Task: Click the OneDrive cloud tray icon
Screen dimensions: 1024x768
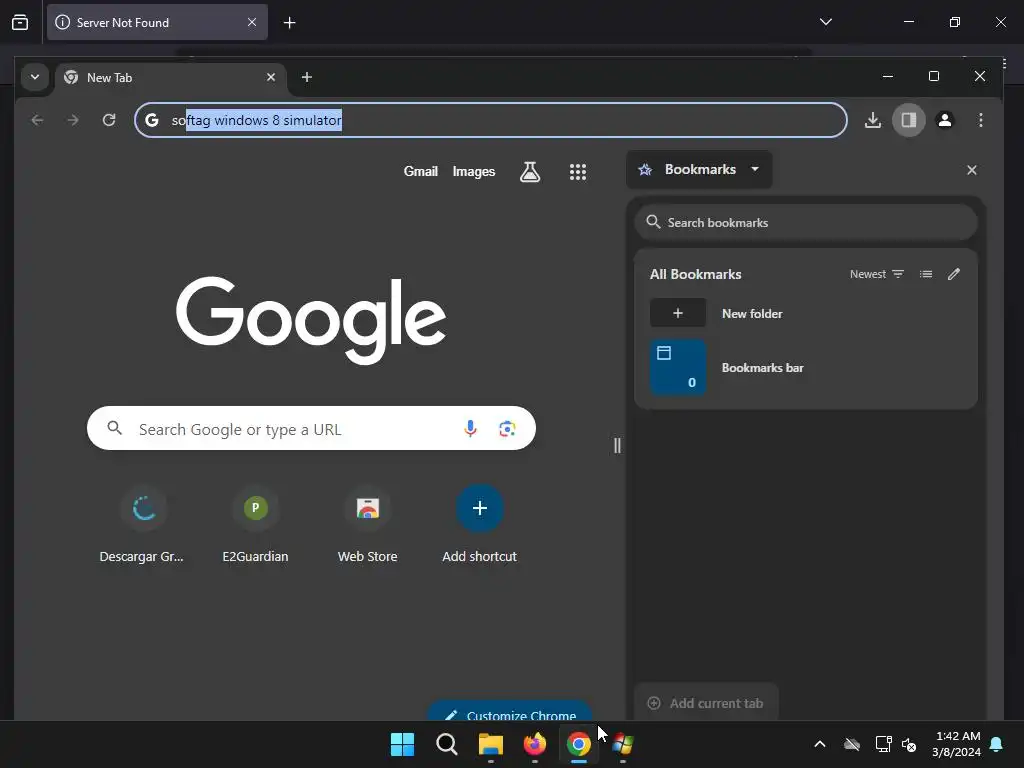Action: coord(852,744)
